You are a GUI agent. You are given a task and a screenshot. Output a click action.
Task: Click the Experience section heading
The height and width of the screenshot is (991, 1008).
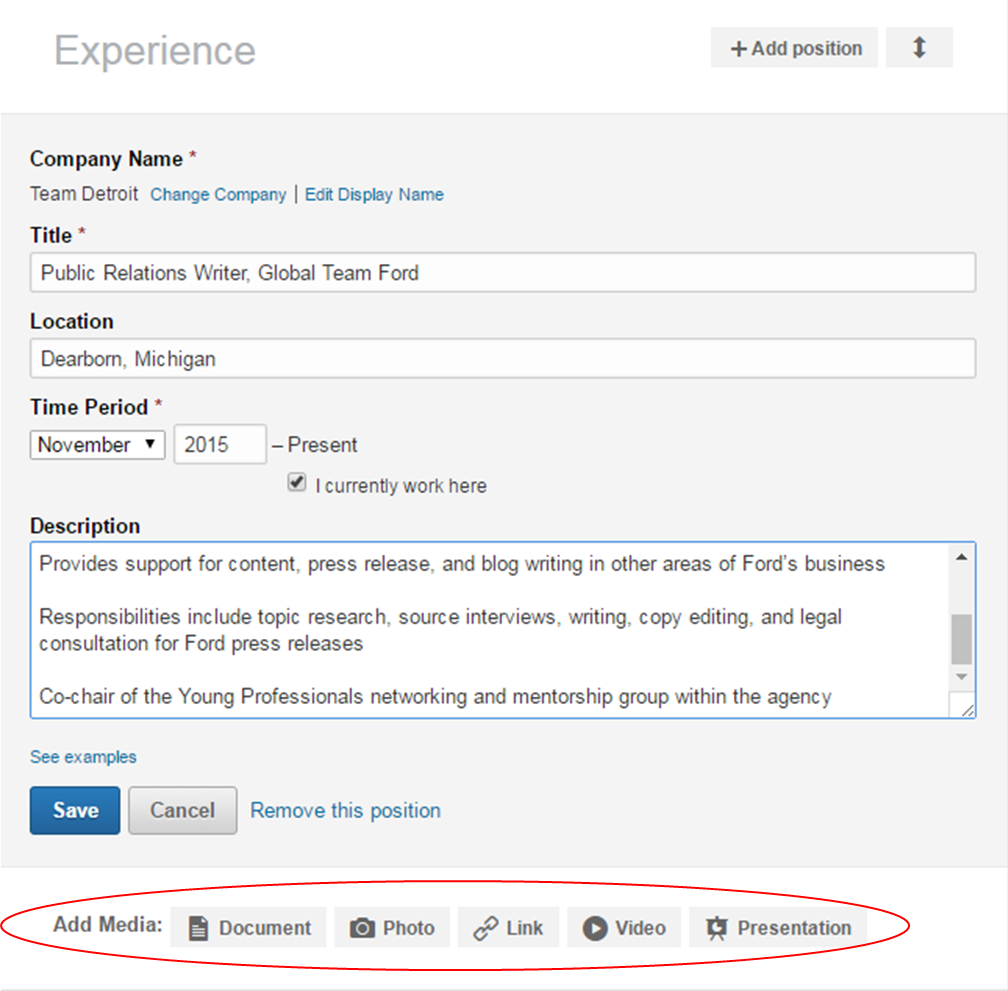coord(155,50)
